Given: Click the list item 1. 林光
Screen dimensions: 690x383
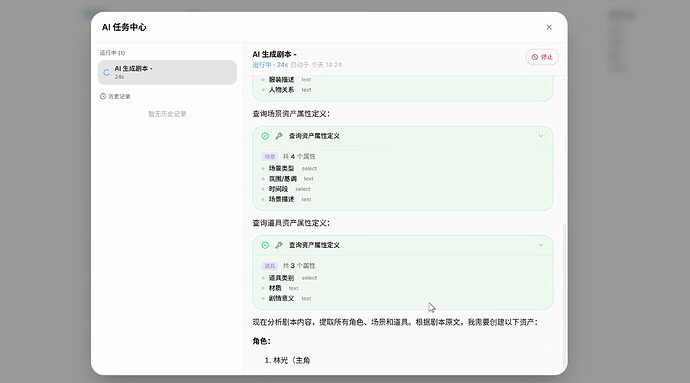Looking at the screenshot, I should [287, 361].
